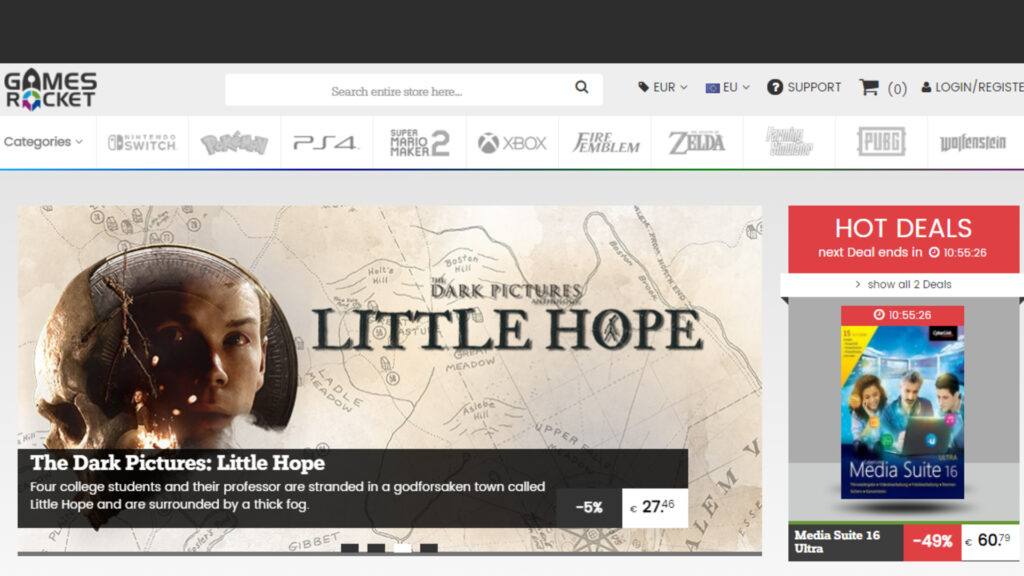Viewport: 1024px width, 576px height.
Task: Expand the EU region selector
Action: pyautogui.click(x=728, y=88)
